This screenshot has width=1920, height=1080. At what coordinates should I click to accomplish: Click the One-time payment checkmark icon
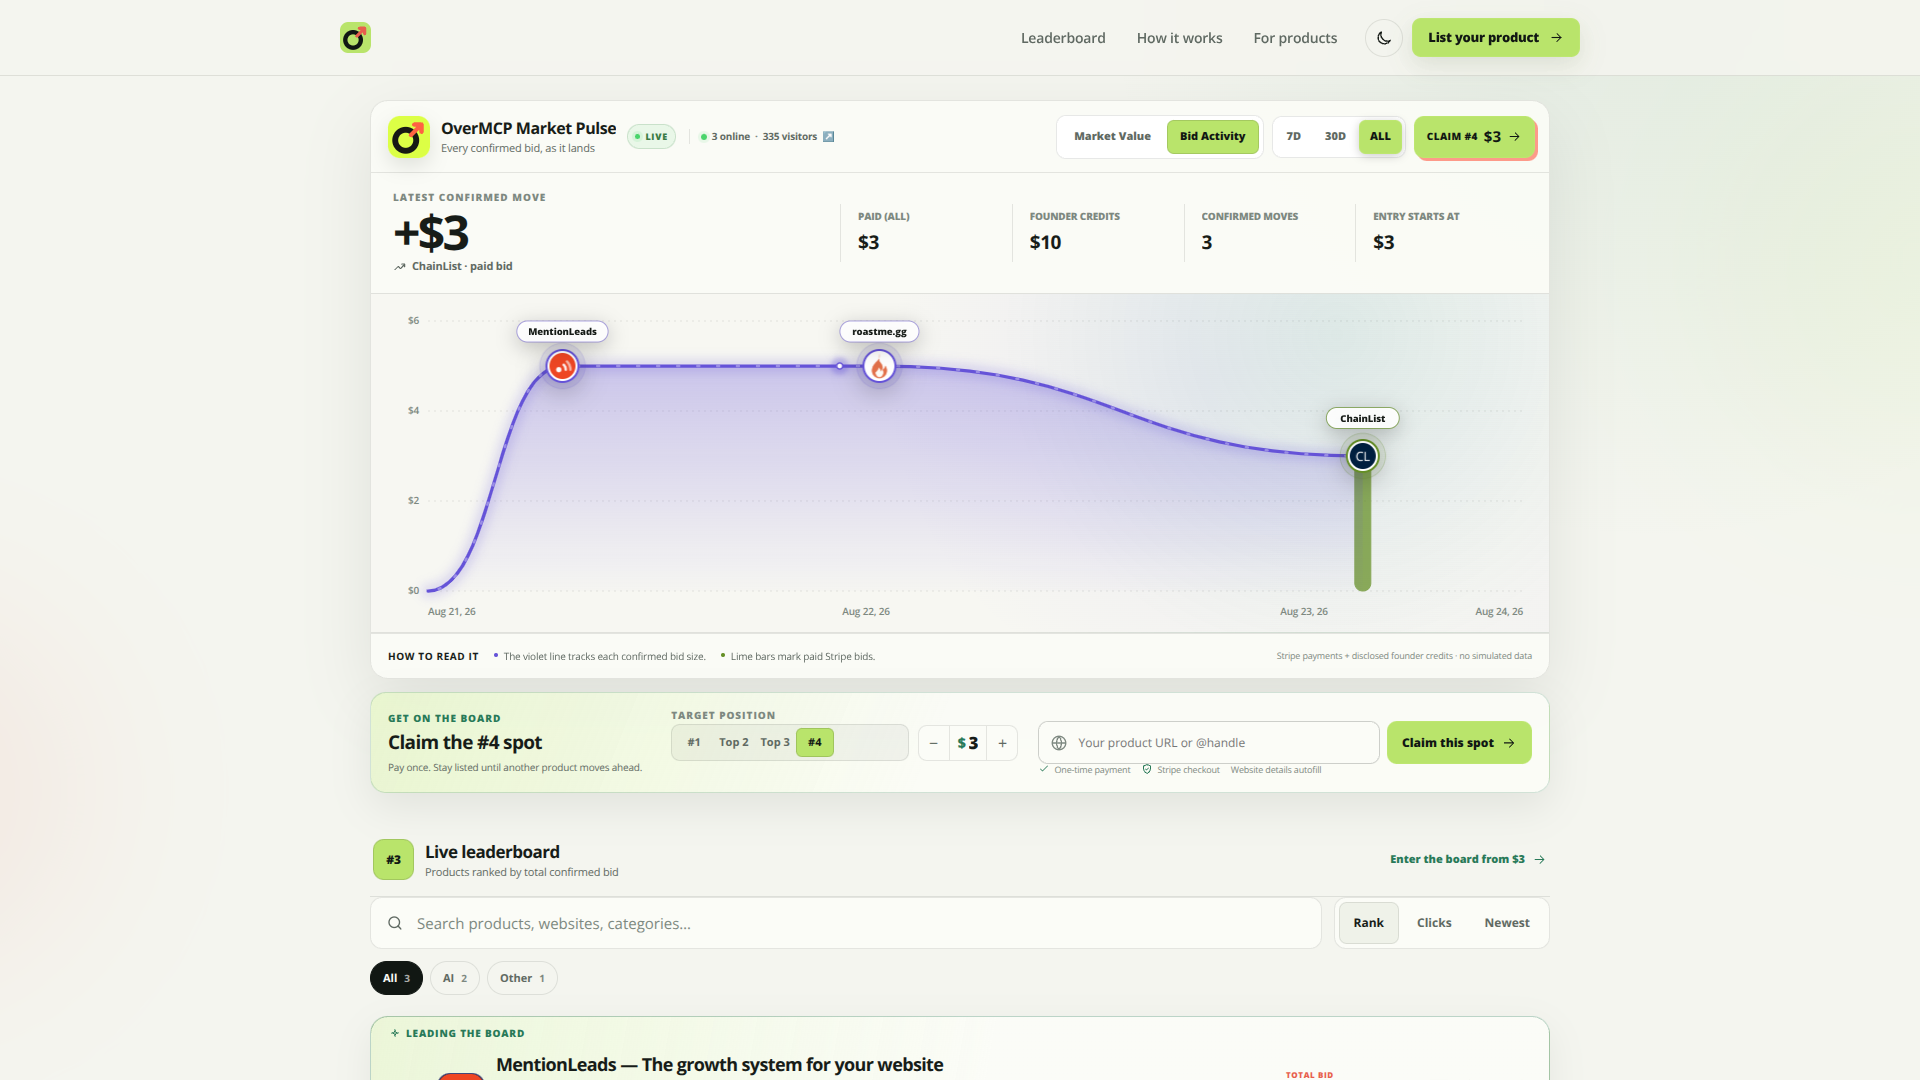1044,770
